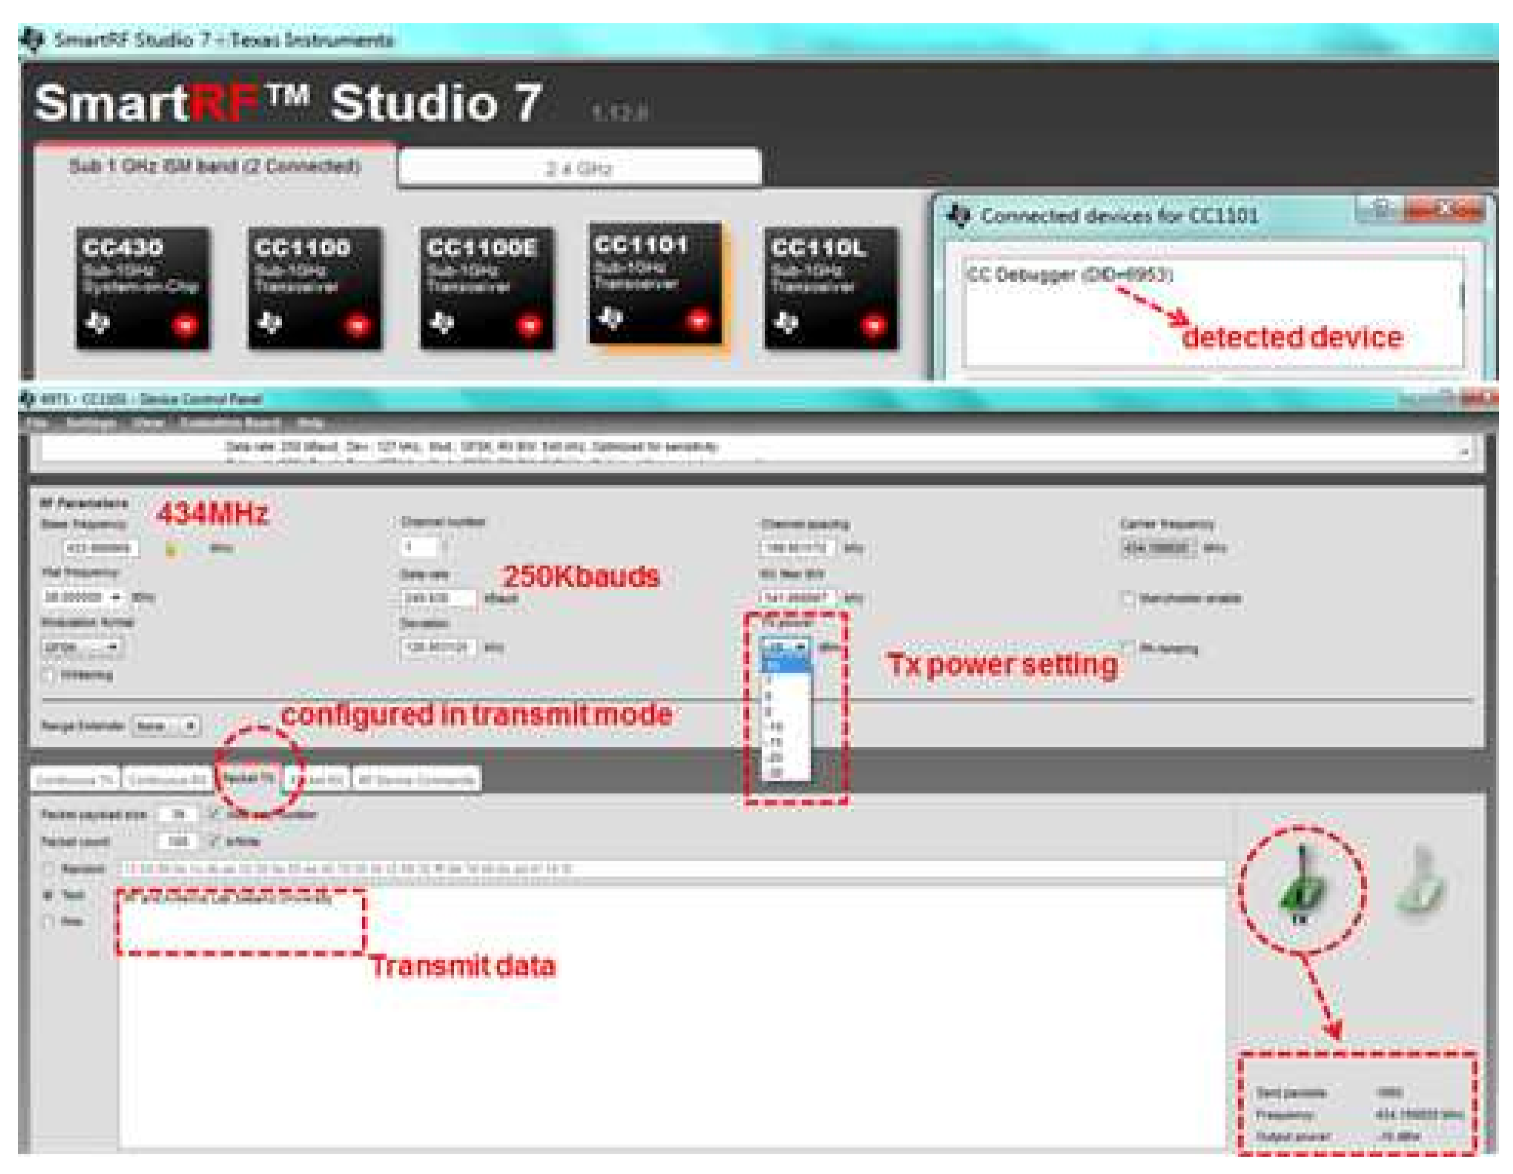Click the typical settings description text
The height and width of the screenshot is (1174, 1513).
tap(471, 447)
